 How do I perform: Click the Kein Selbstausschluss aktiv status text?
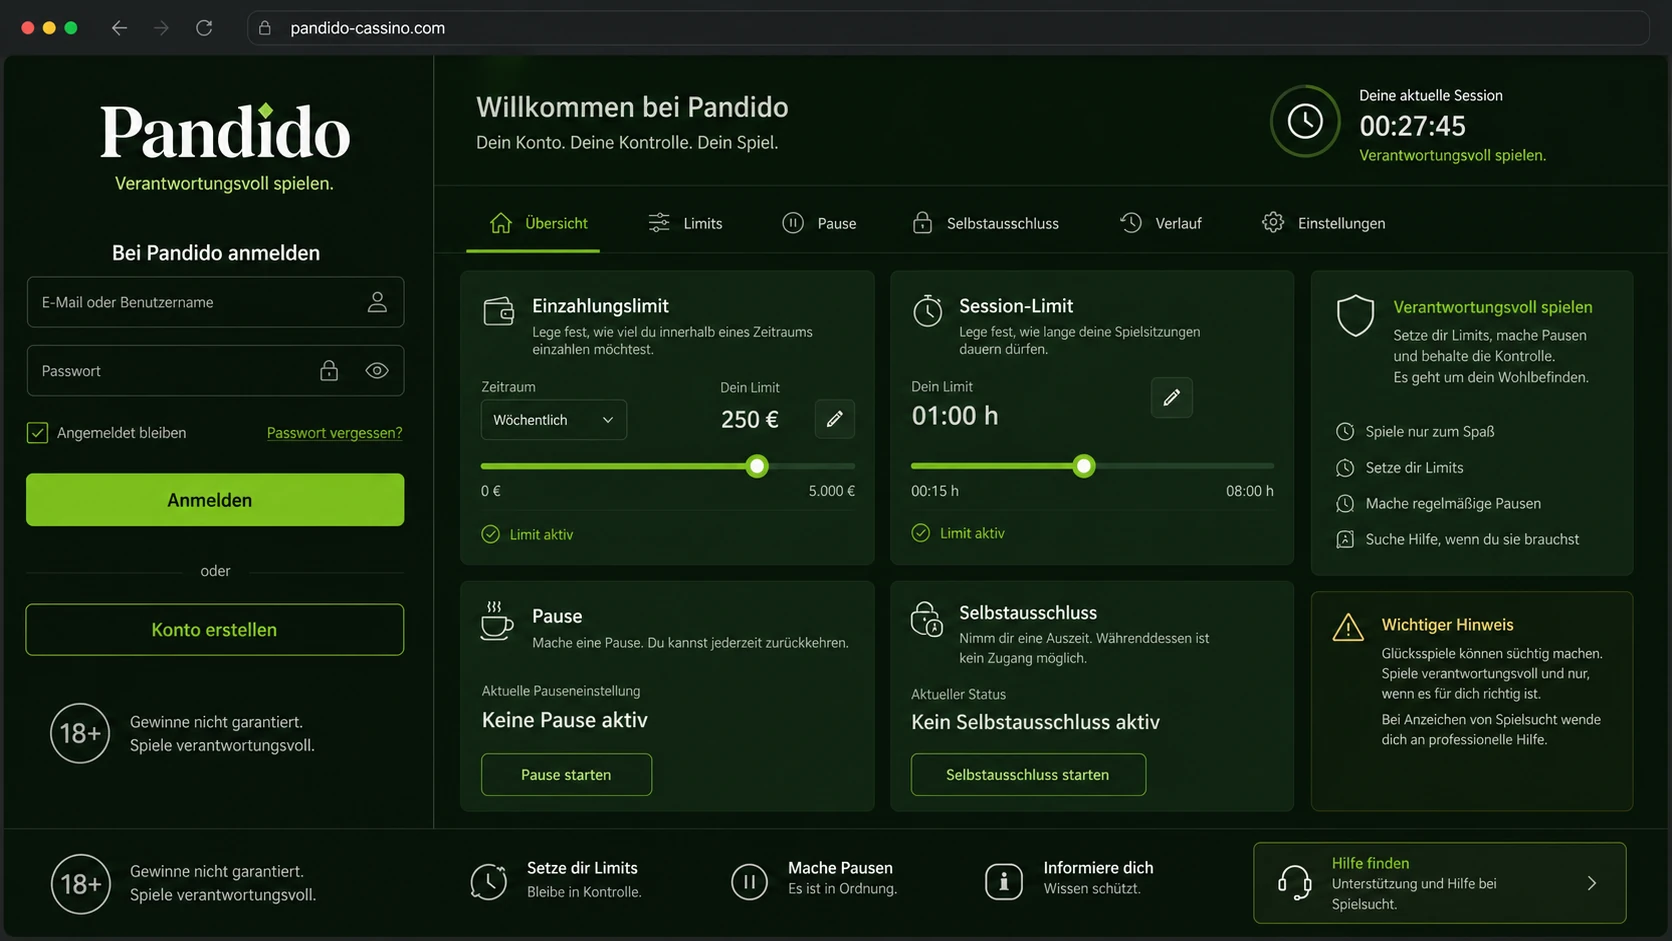1035,722
